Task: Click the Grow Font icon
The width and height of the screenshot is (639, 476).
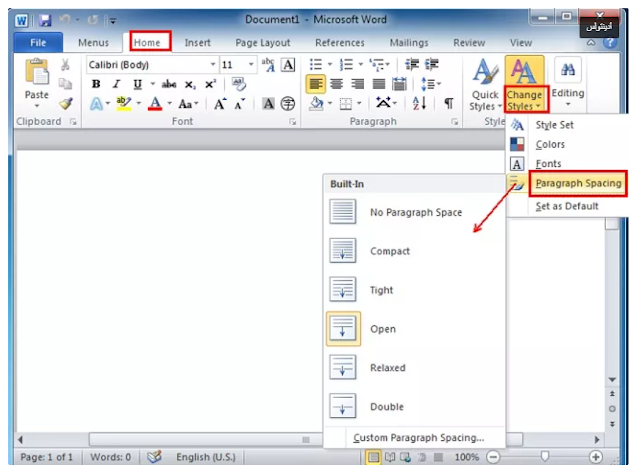Action: click(220, 104)
